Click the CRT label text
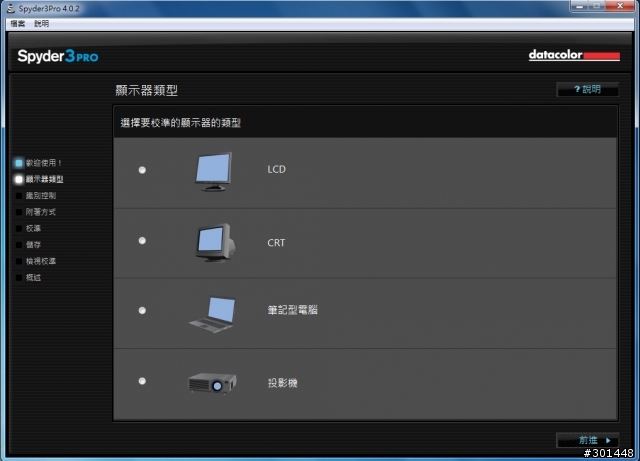Viewport: 640px width, 461px height. click(x=276, y=243)
